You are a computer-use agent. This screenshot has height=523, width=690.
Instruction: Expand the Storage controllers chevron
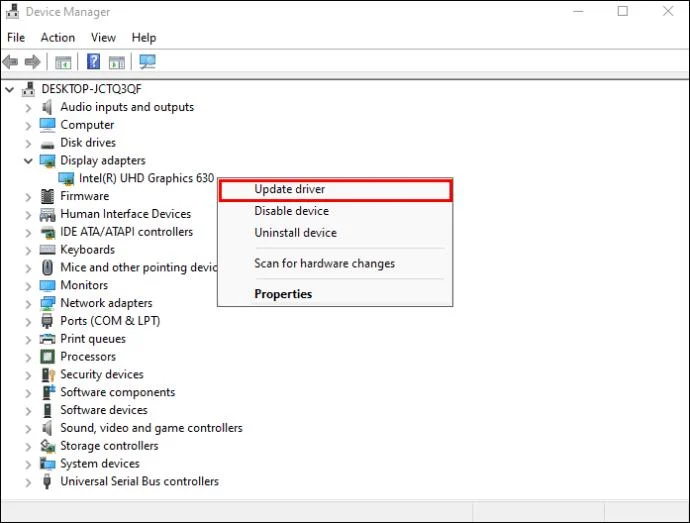[x=28, y=446]
